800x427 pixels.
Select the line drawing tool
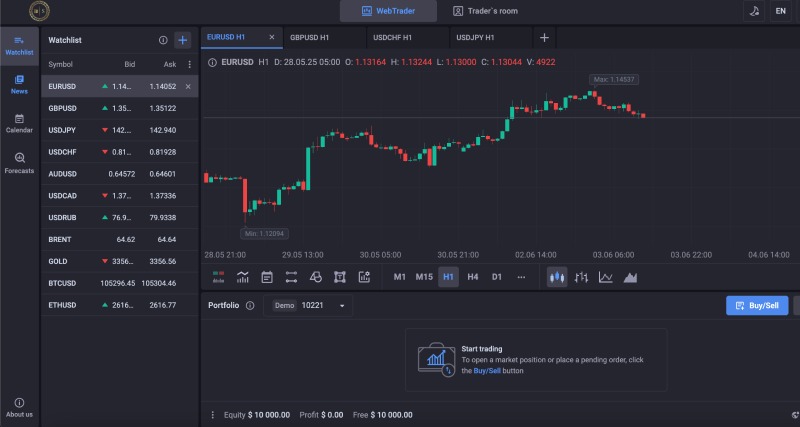tap(291, 277)
